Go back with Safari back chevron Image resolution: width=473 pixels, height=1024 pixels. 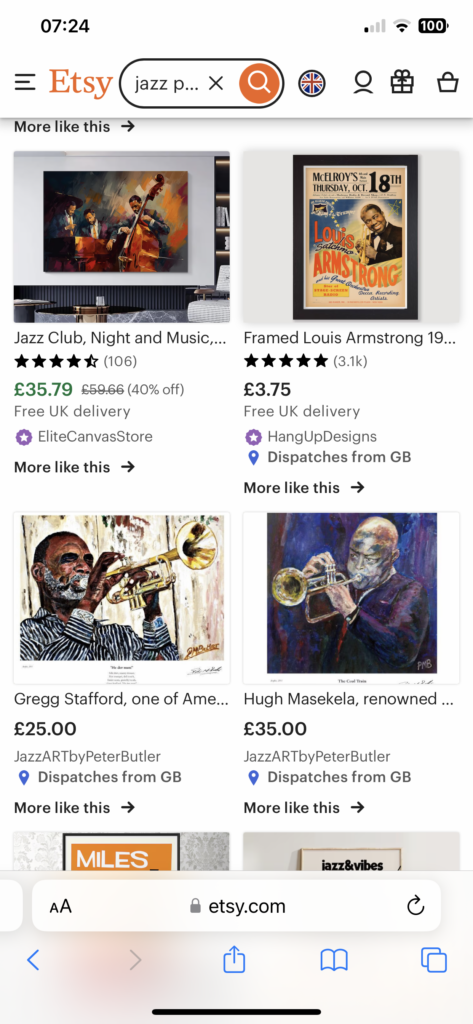pyautogui.click(x=33, y=959)
